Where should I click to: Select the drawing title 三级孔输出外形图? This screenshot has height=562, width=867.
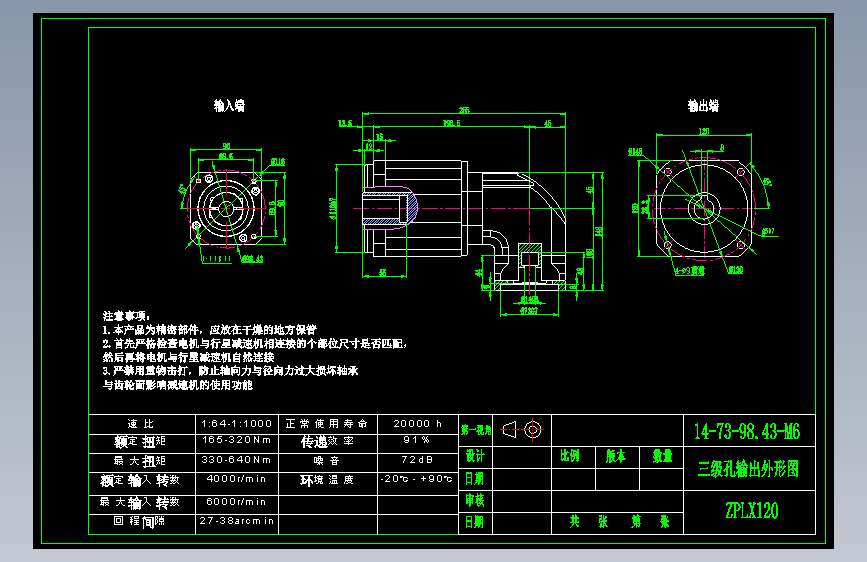point(749,469)
